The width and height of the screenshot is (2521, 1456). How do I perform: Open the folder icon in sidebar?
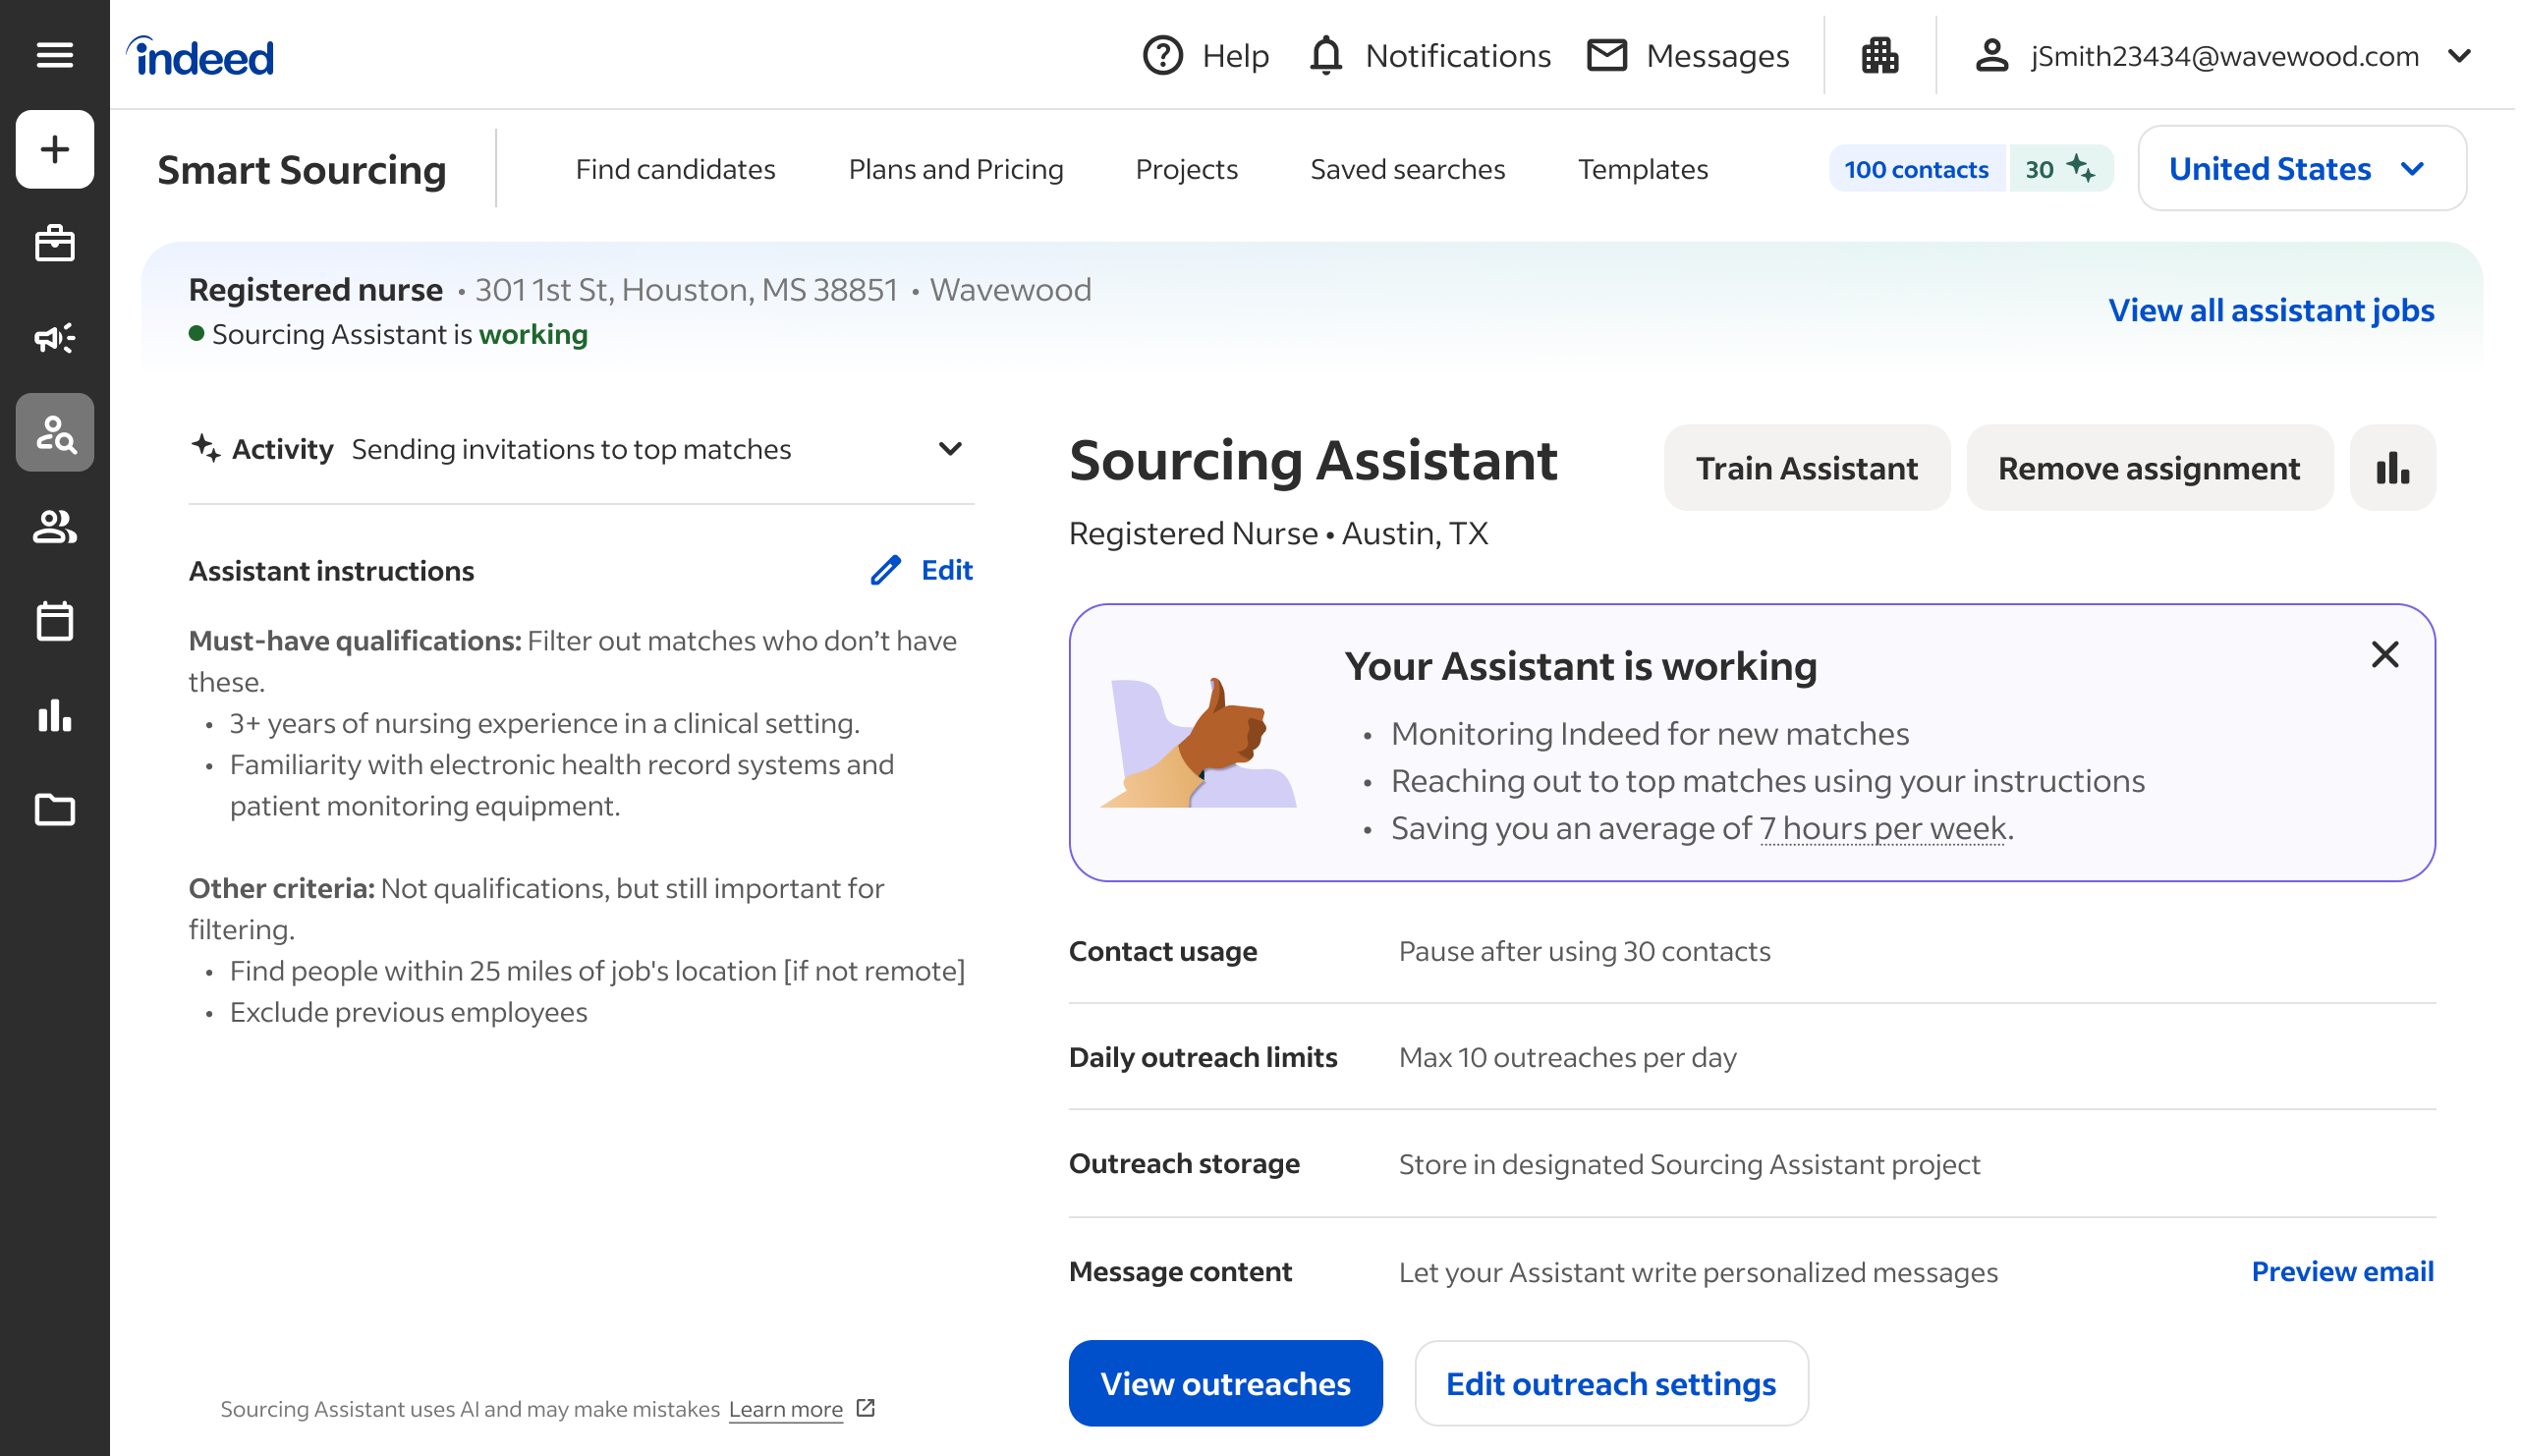click(x=54, y=809)
